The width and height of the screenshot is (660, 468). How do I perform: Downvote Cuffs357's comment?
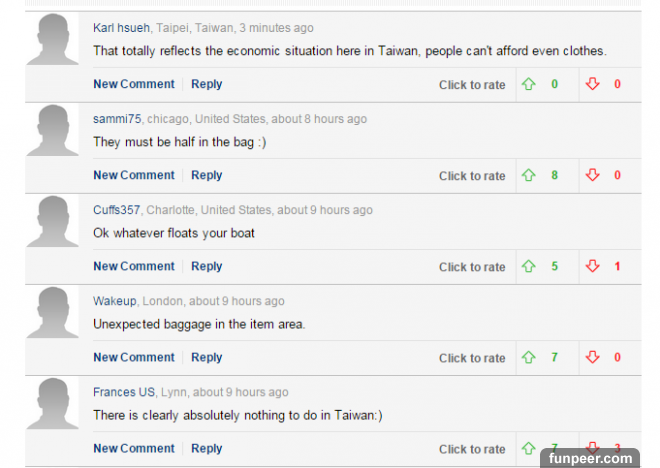(x=592, y=266)
